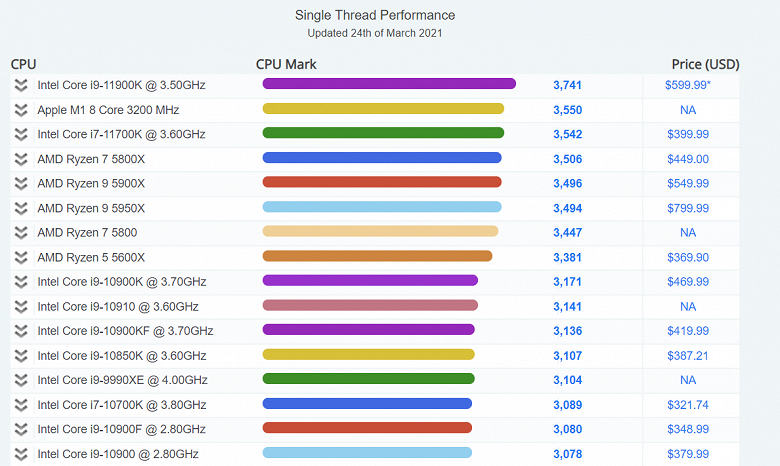
Task: Expand the Intel i9-11900K row chevron
Action: pyautogui.click(x=20, y=85)
